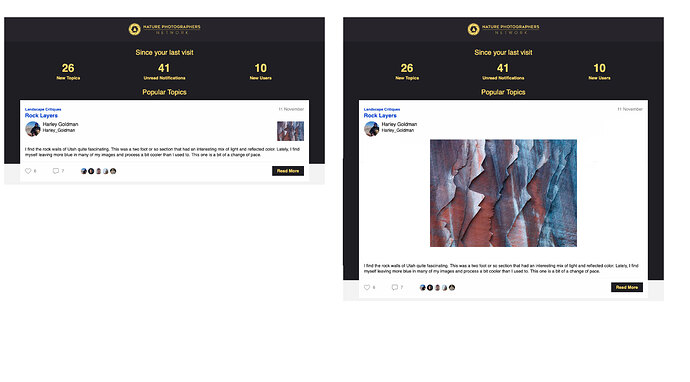Image resolution: width=690 pixels, height=382 pixels.
Task: Click black second participant avatar, large-photo email
Action: (x=430, y=287)
